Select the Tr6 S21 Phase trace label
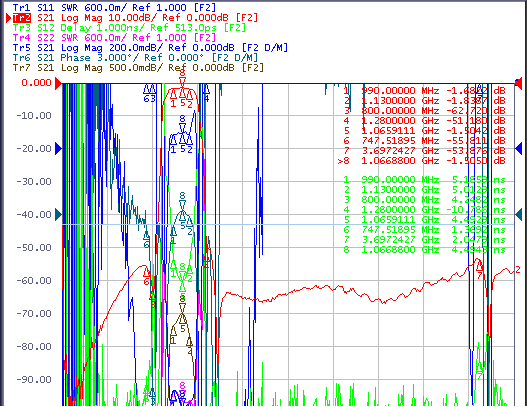 click(135, 57)
